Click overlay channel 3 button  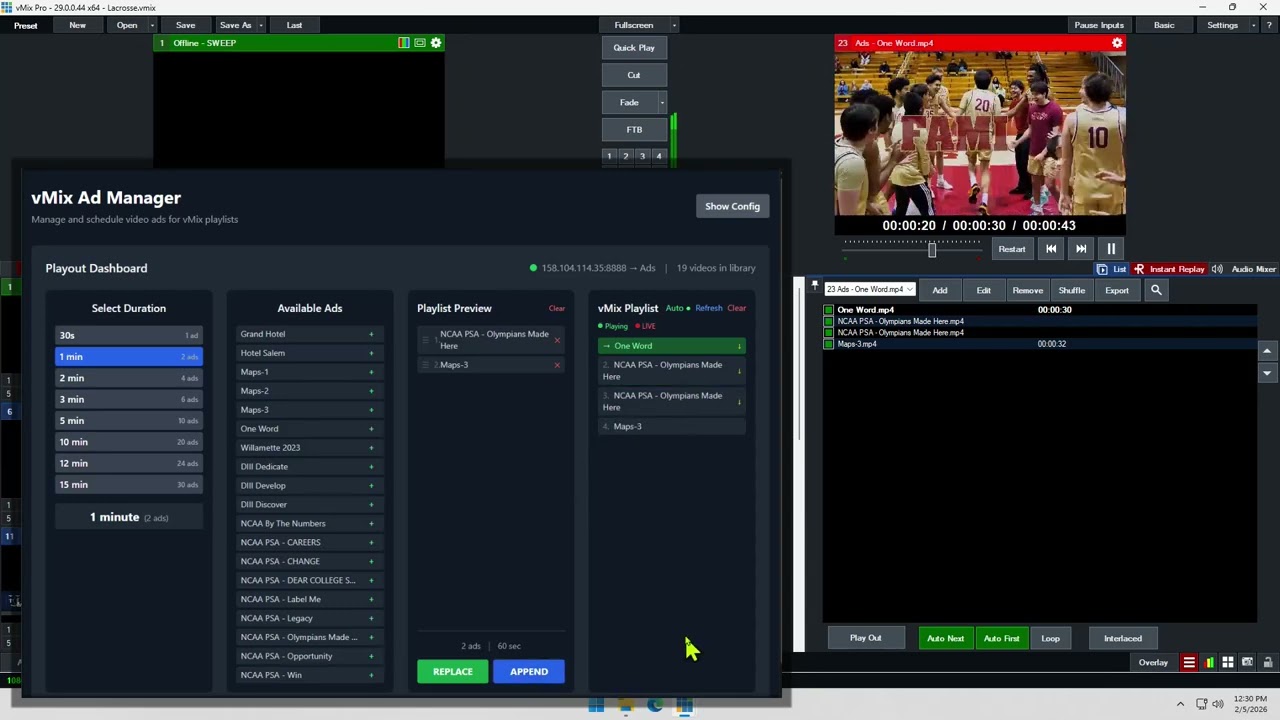[642, 156]
